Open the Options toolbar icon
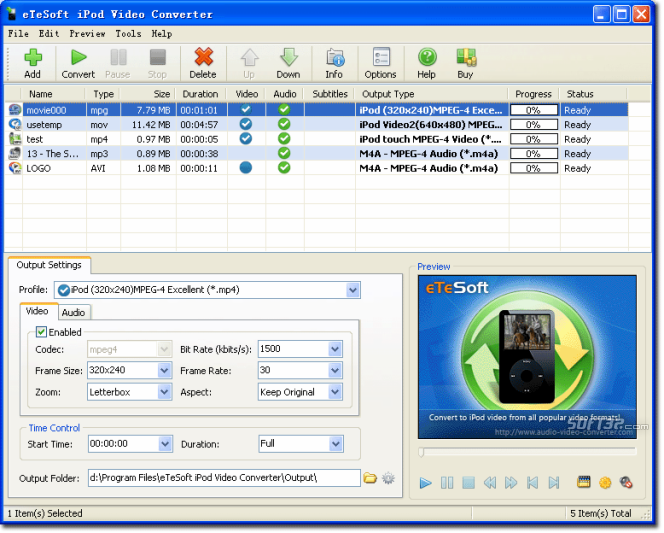 click(381, 64)
